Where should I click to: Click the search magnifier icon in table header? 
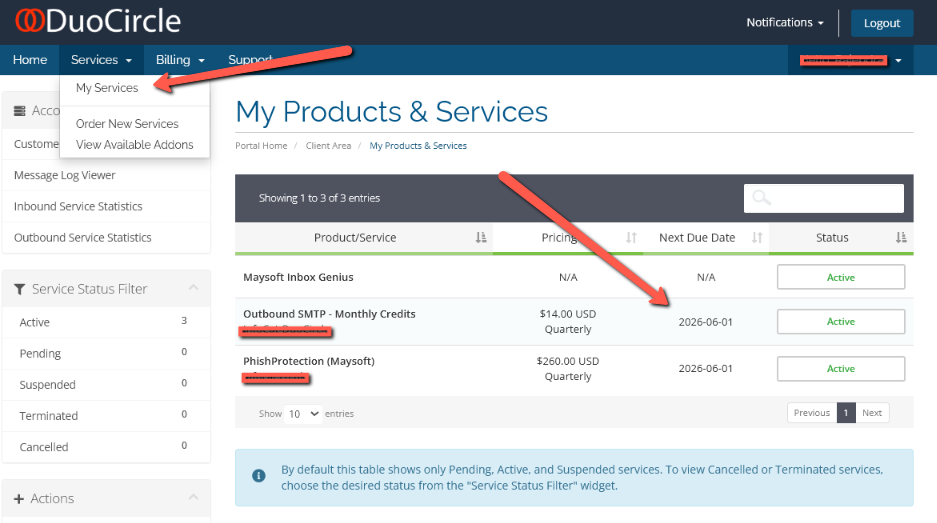coord(761,197)
